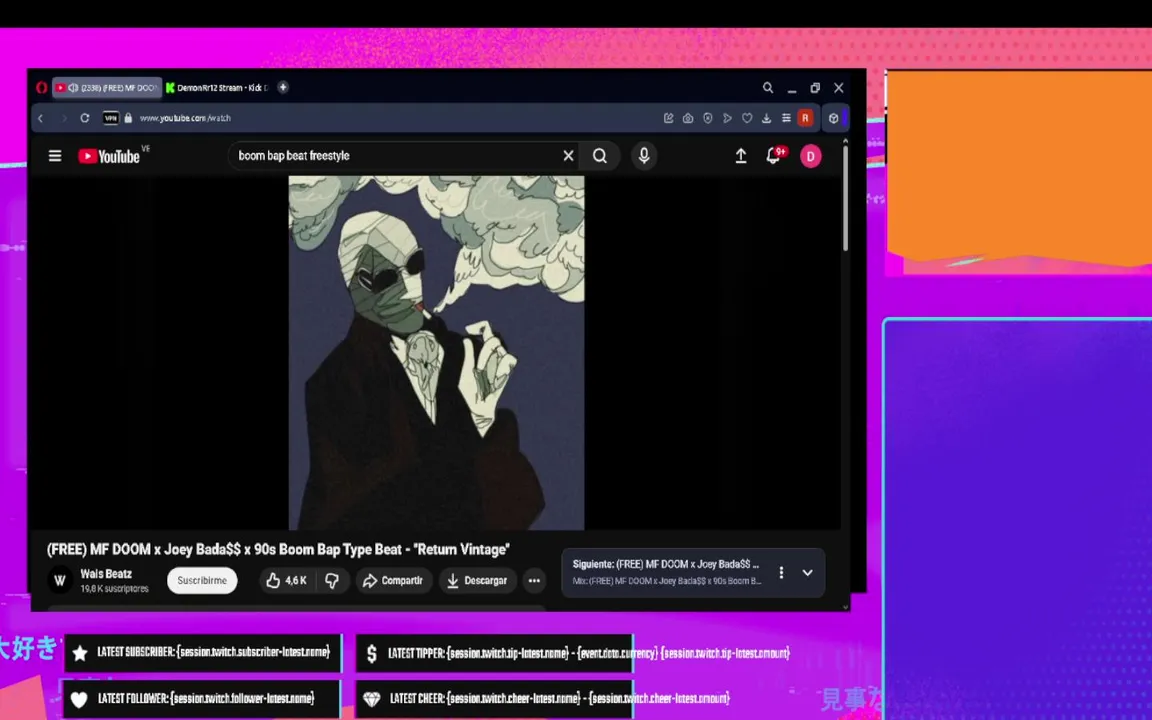Viewport: 1152px width, 720px height.
Task: Open the Wais Beatz channel name link
Action: click(106, 574)
